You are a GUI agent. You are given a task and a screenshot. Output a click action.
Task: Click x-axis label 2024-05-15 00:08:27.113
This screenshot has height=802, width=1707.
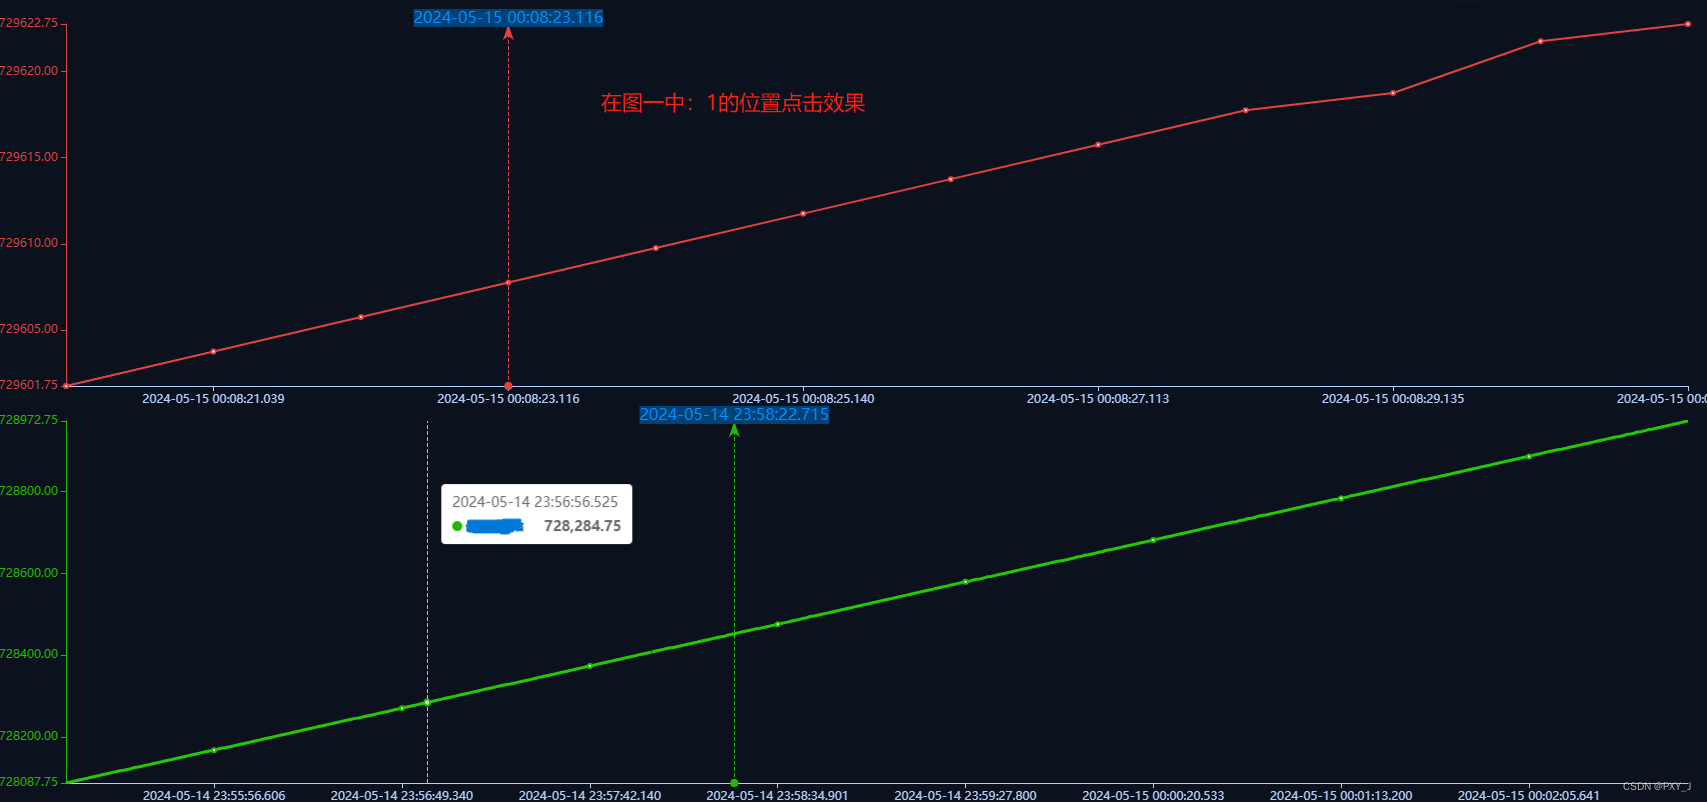(x=1098, y=399)
